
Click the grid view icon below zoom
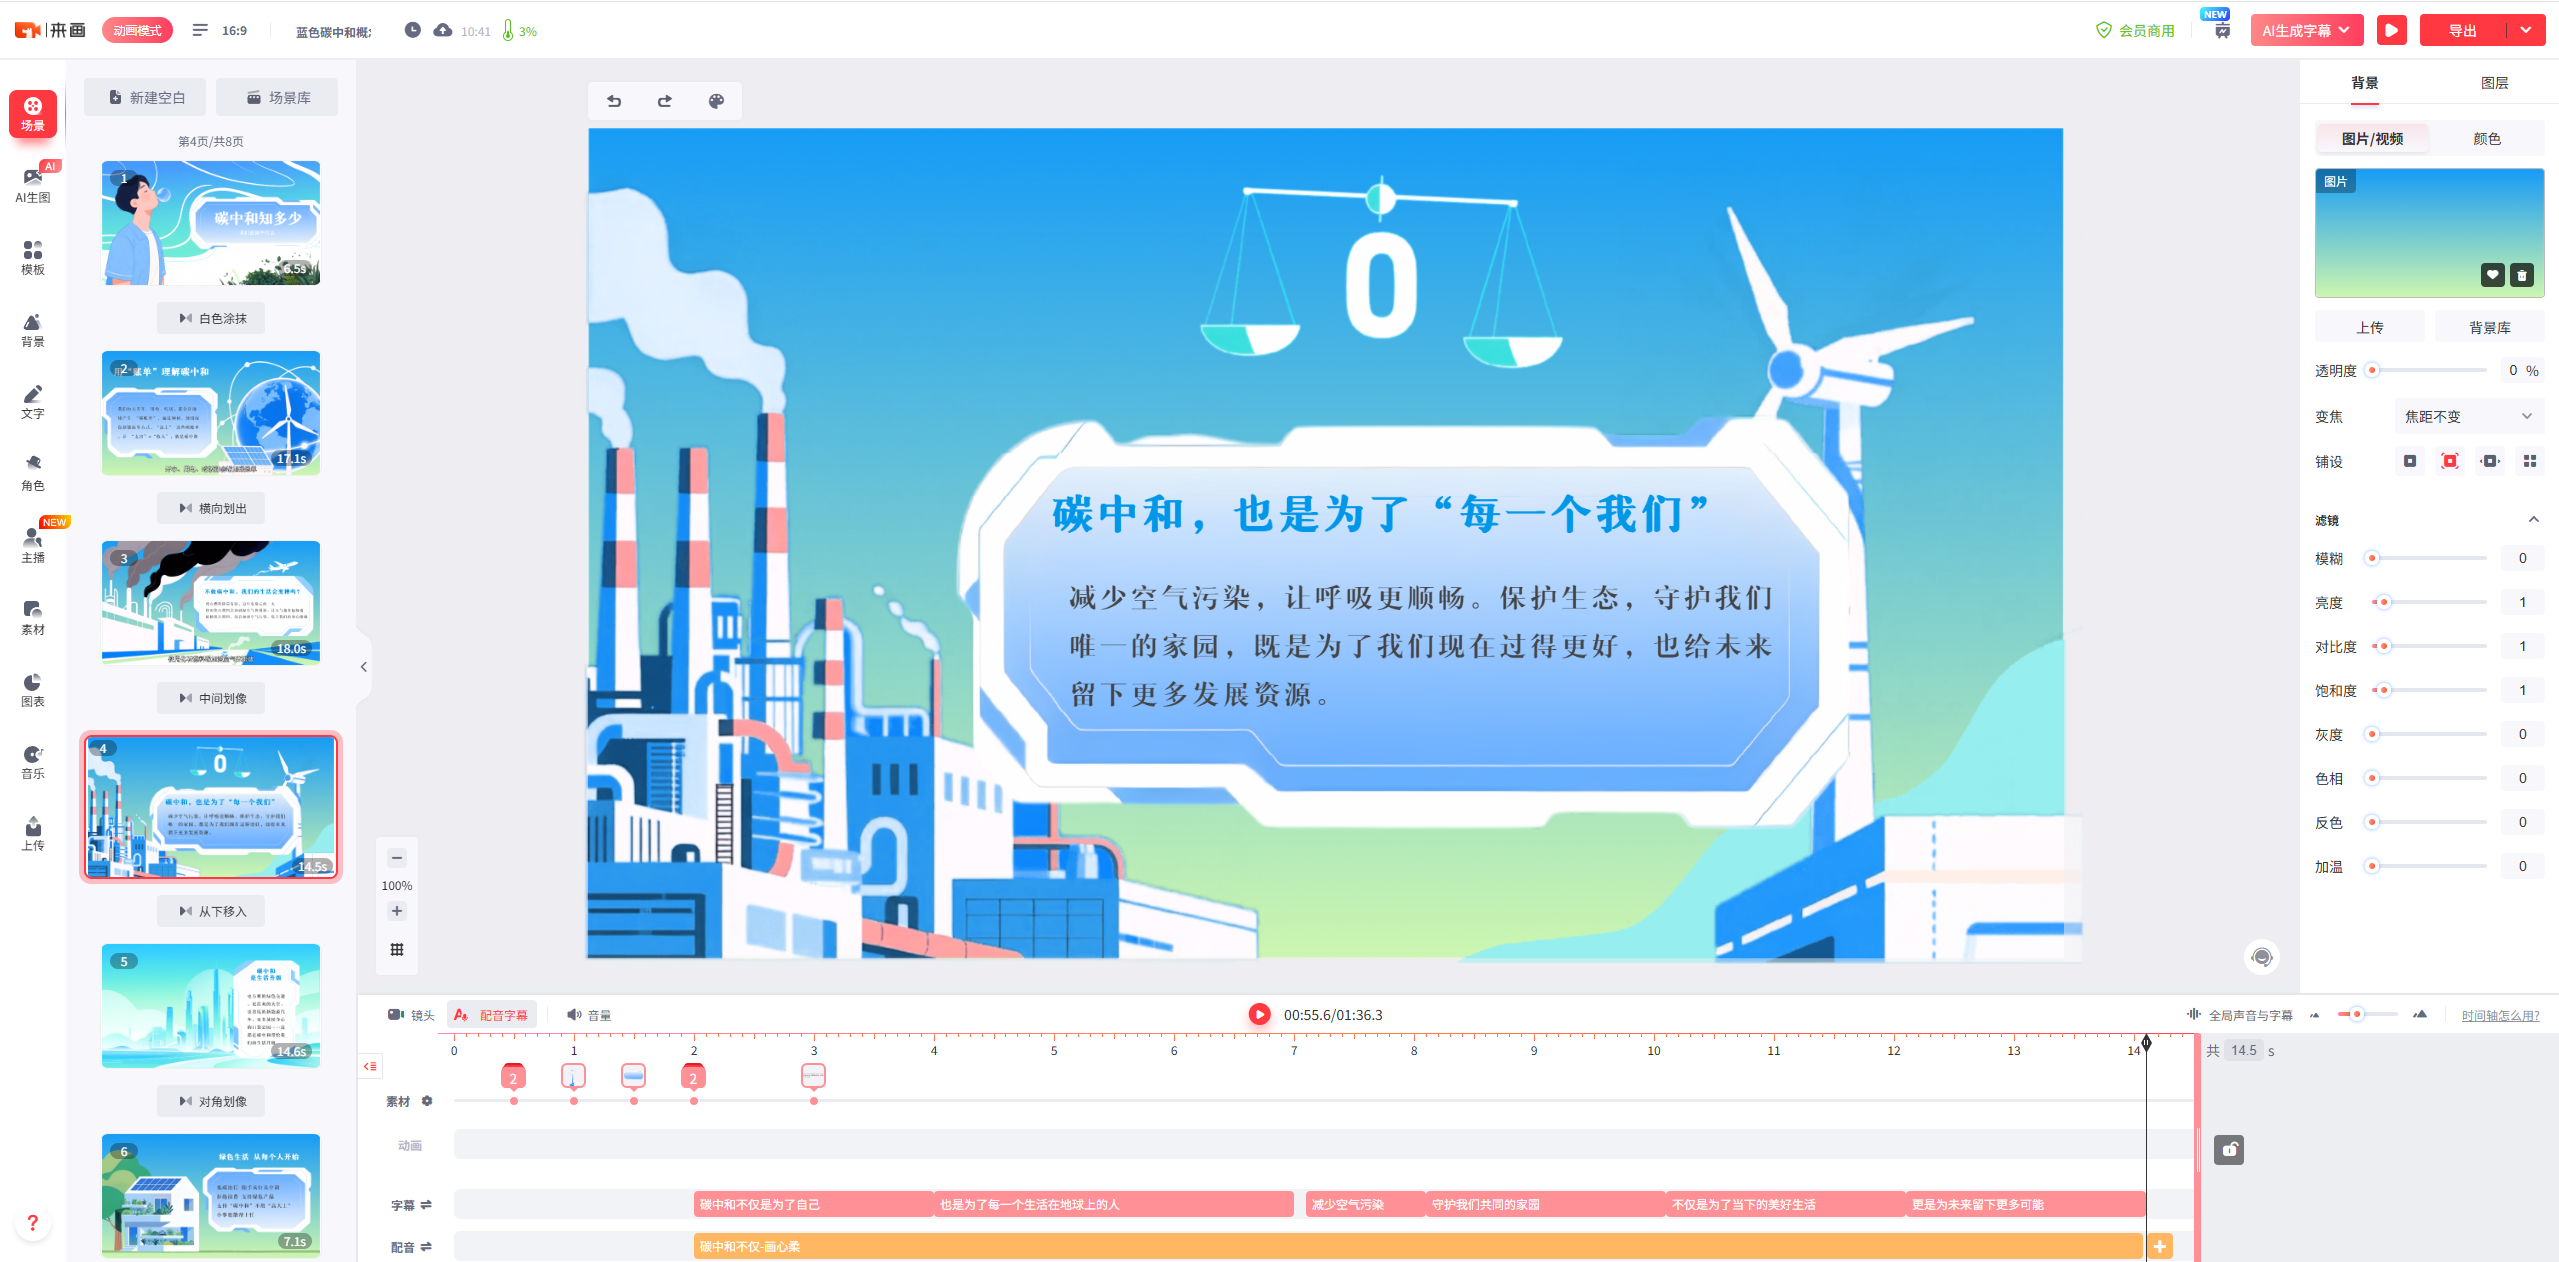click(397, 950)
